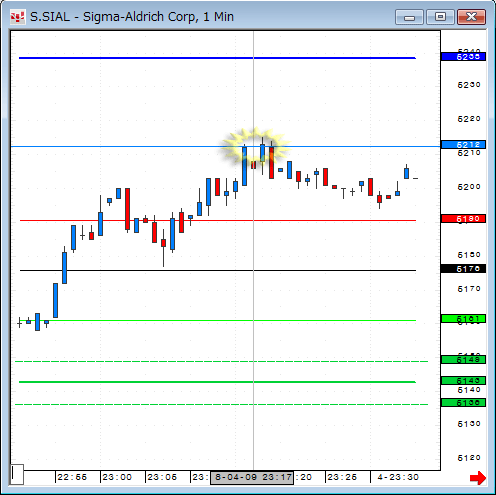Maximize the S.SIAL chart window
496x495 pixels.
pos(440,17)
